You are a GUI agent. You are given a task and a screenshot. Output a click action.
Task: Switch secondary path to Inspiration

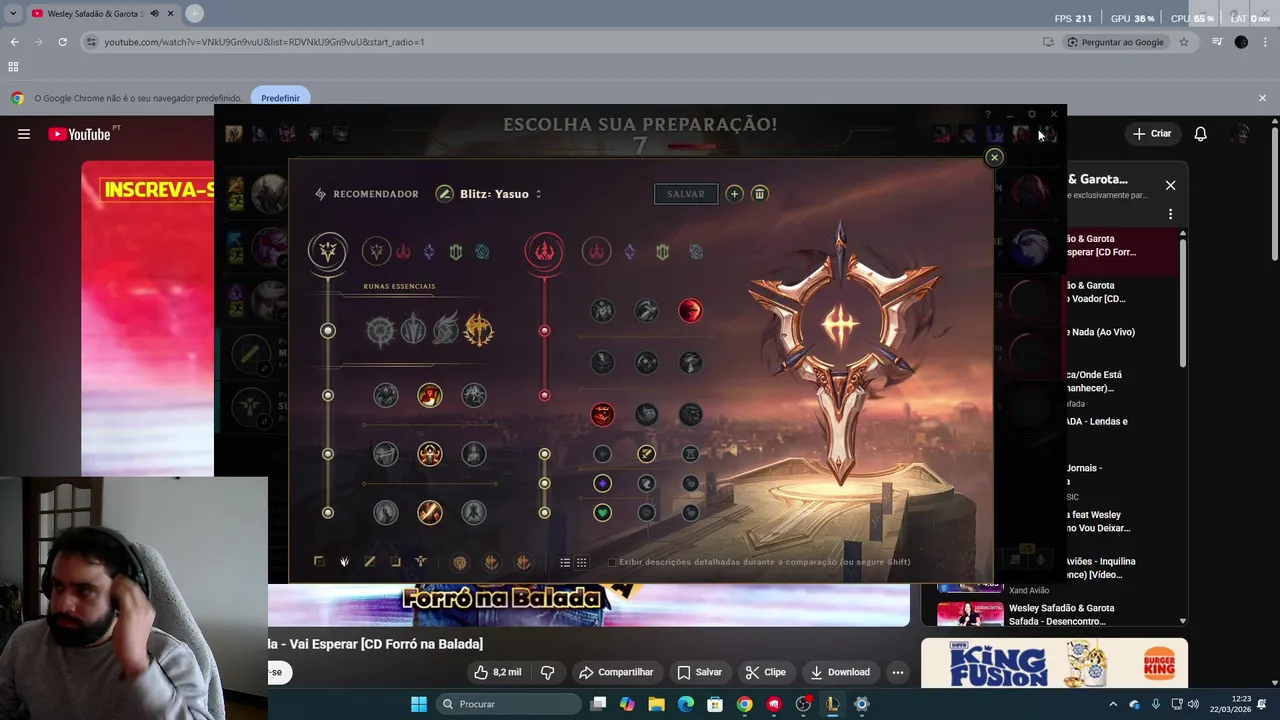696,252
